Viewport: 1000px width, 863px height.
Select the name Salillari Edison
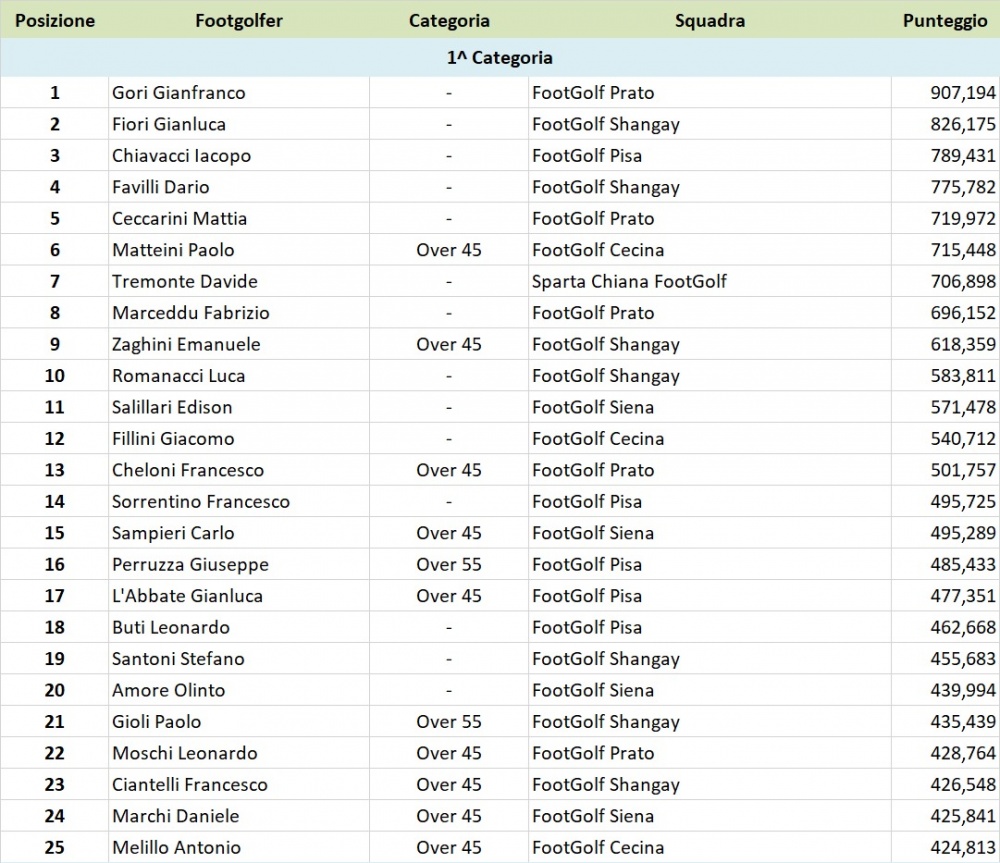coord(172,408)
